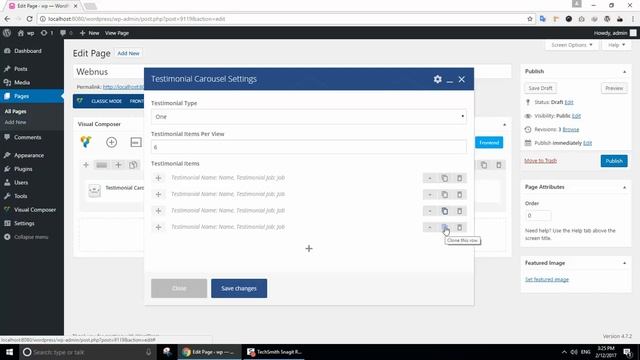This screenshot has height=360, width=640.
Task: Click the Add New button beside Edit Page
Action: pyautogui.click(x=128, y=53)
